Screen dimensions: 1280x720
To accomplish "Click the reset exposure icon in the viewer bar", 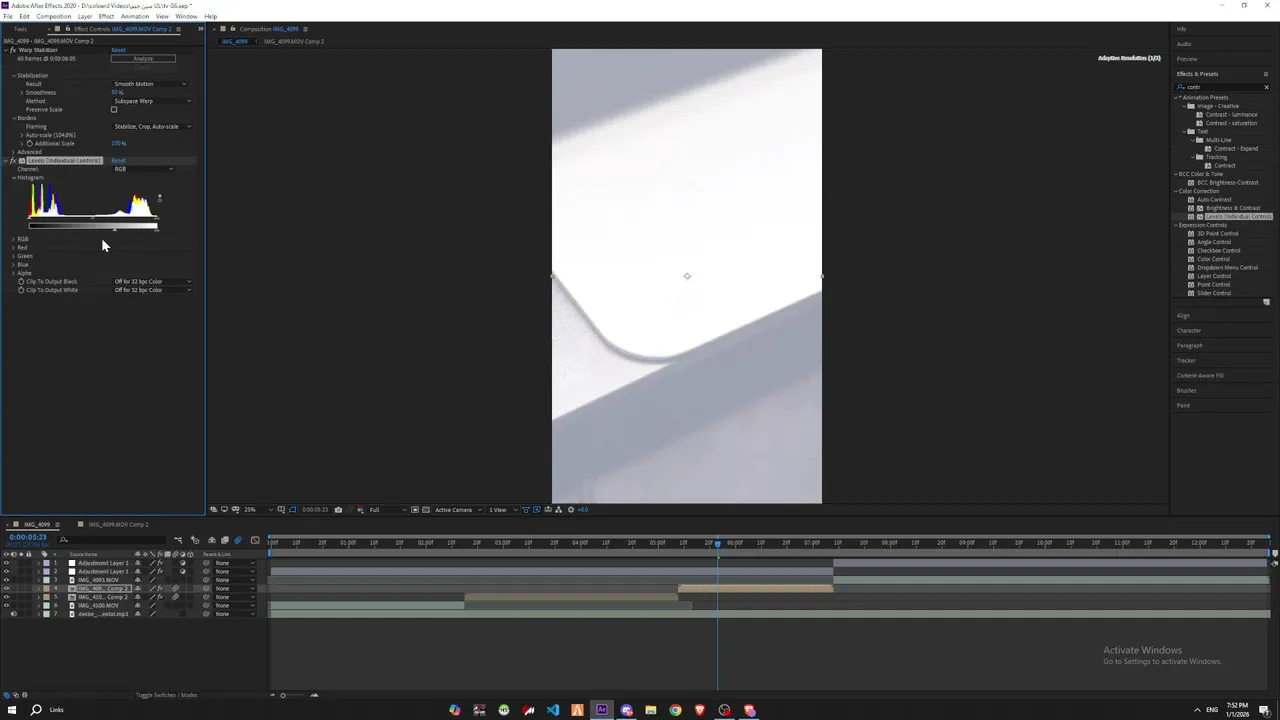I will 571,510.
